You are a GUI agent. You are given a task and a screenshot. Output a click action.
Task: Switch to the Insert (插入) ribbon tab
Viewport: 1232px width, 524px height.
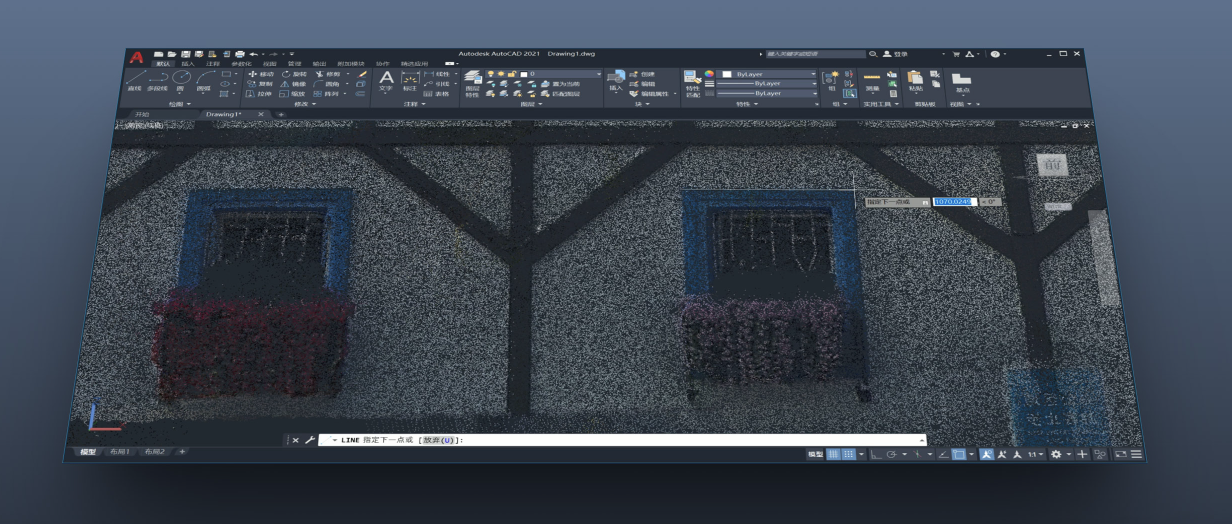click(187, 63)
